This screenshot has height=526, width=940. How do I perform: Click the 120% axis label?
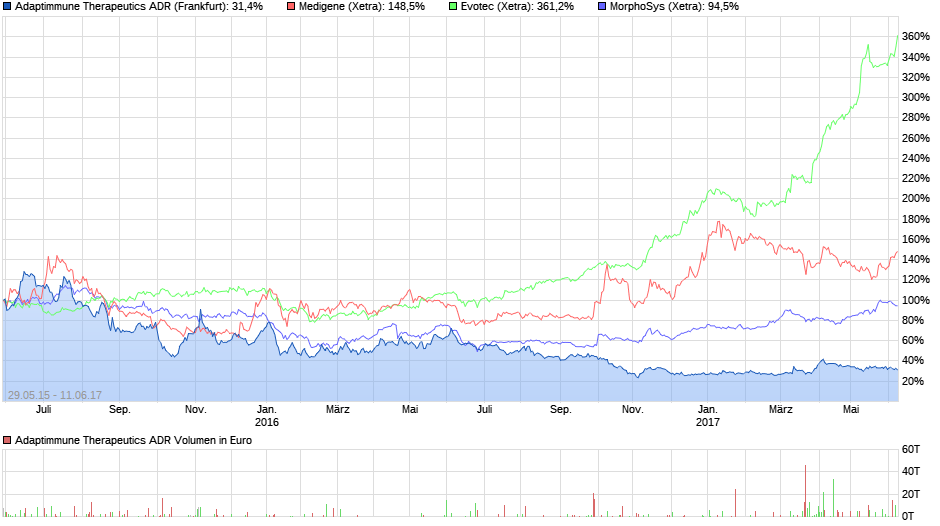(x=915, y=279)
